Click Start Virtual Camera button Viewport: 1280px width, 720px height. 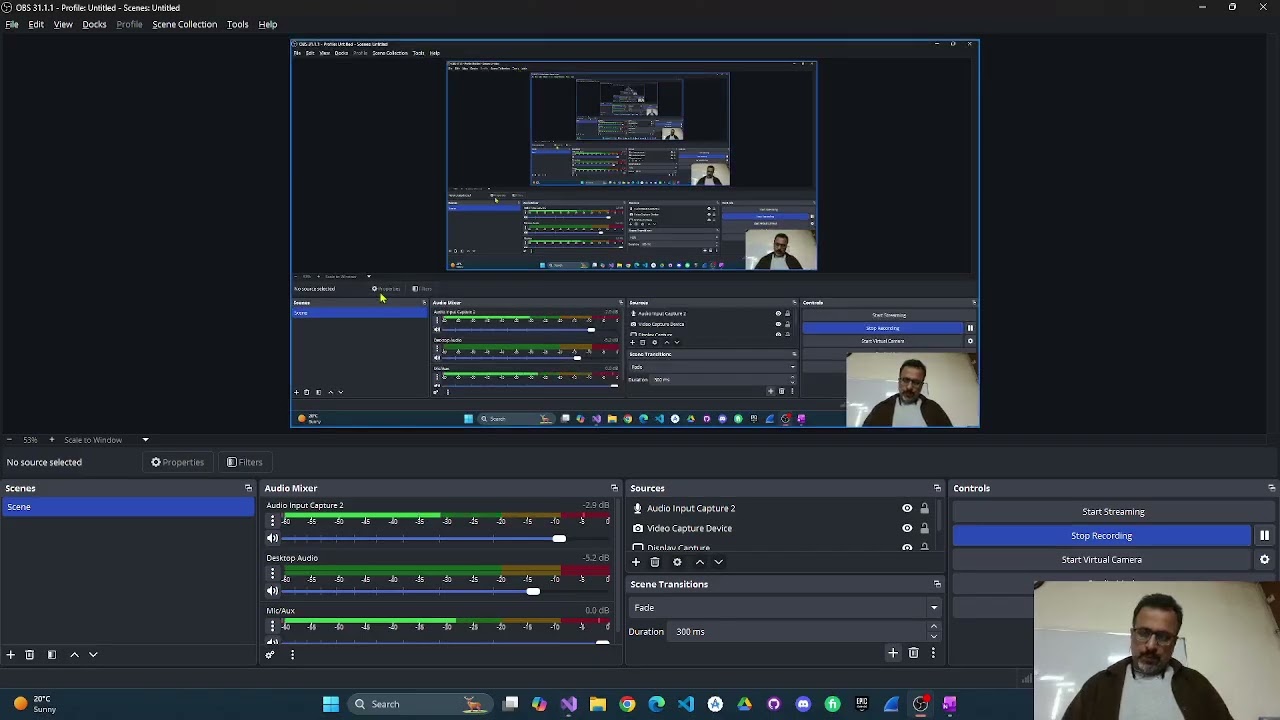[1101, 560]
